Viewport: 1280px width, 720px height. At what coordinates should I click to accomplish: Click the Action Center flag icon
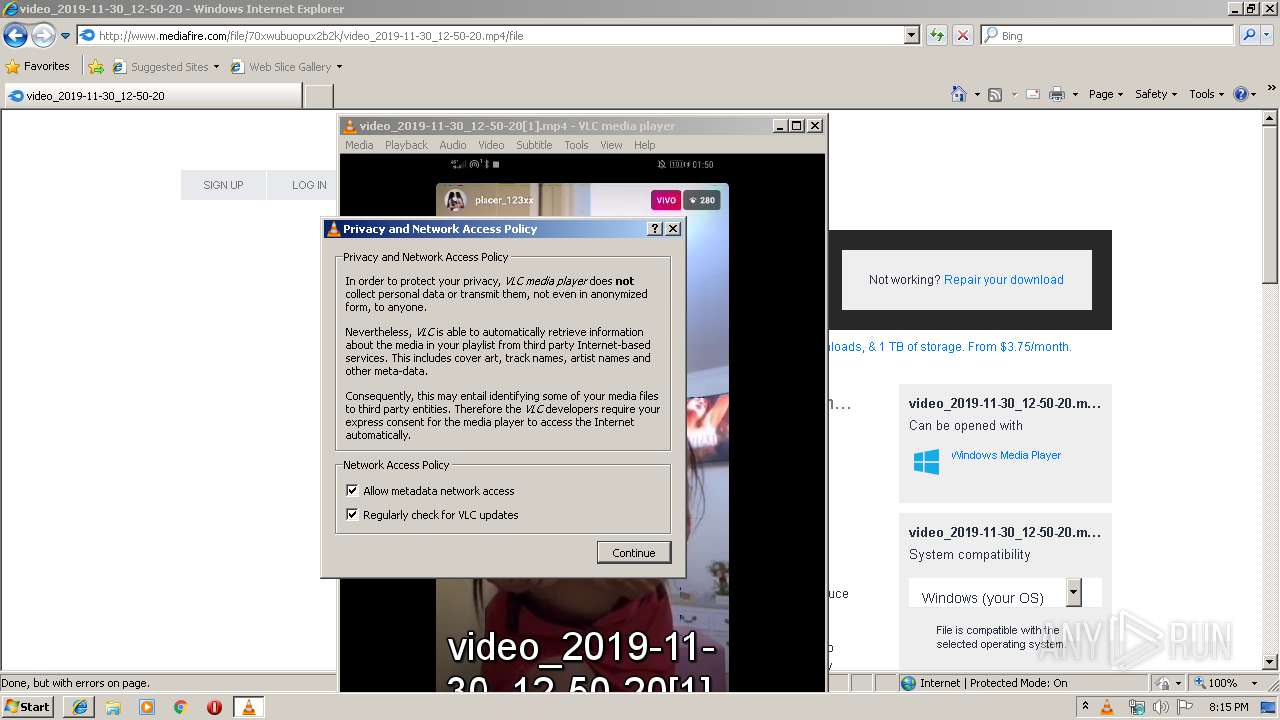pyautogui.click(x=1186, y=707)
